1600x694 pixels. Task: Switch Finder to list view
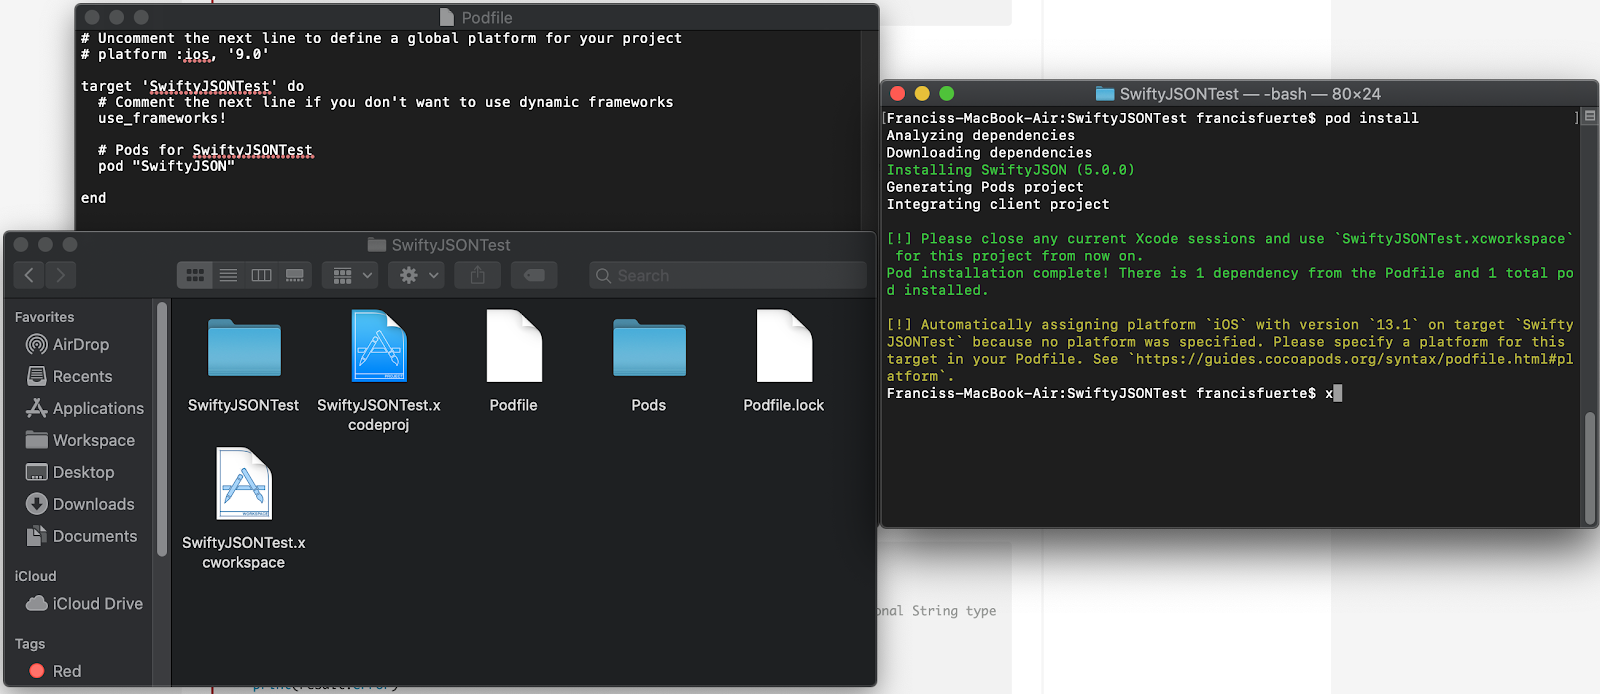tap(228, 275)
